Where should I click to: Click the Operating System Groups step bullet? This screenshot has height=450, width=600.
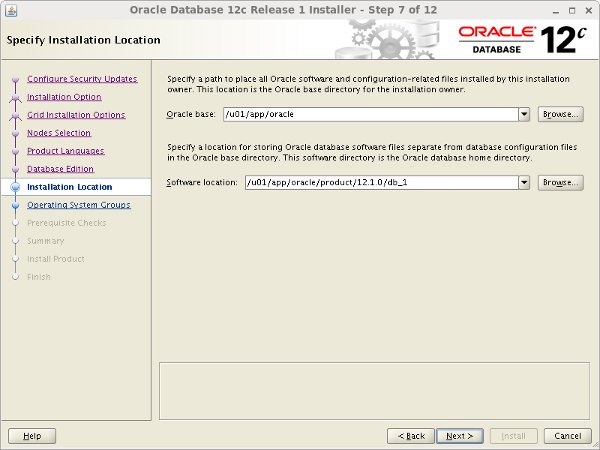(x=15, y=205)
